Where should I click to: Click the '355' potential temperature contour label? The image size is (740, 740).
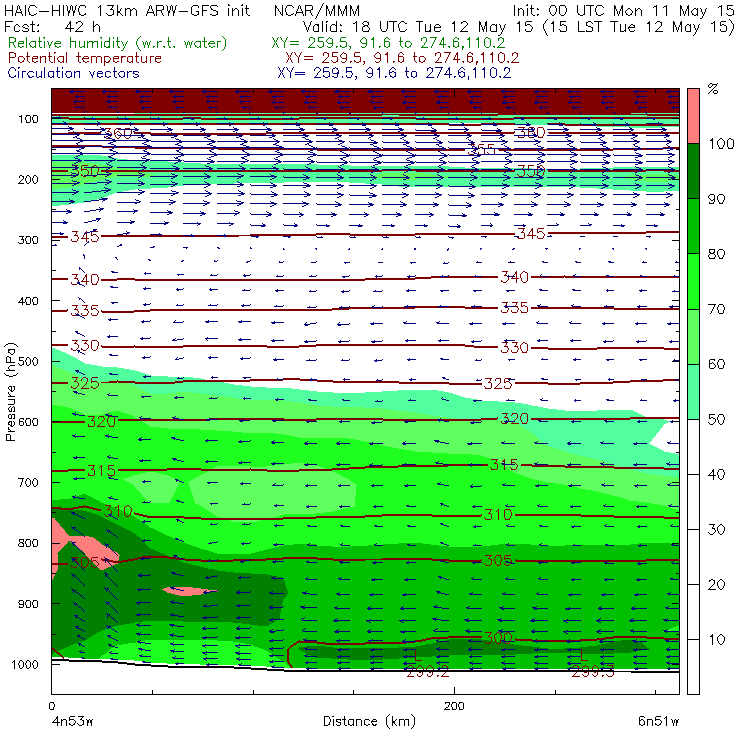point(482,150)
